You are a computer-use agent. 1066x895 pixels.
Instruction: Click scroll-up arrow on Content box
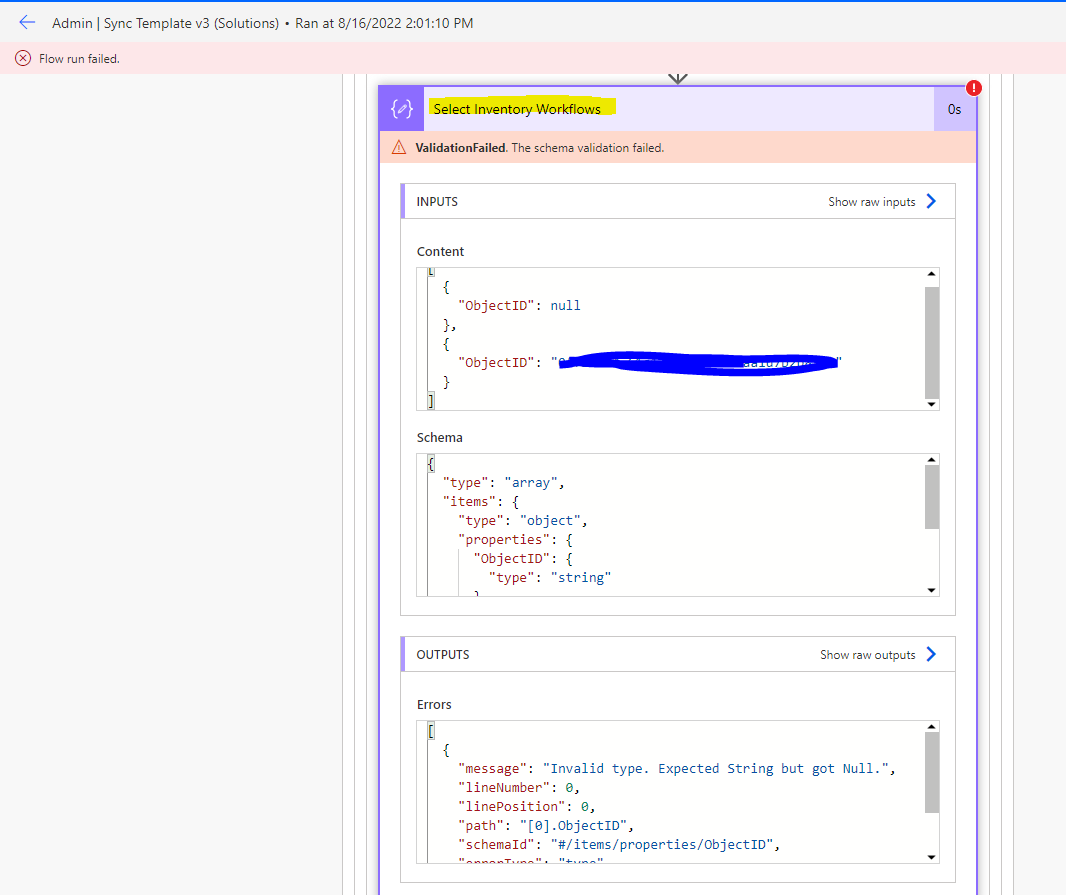coord(931,273)
